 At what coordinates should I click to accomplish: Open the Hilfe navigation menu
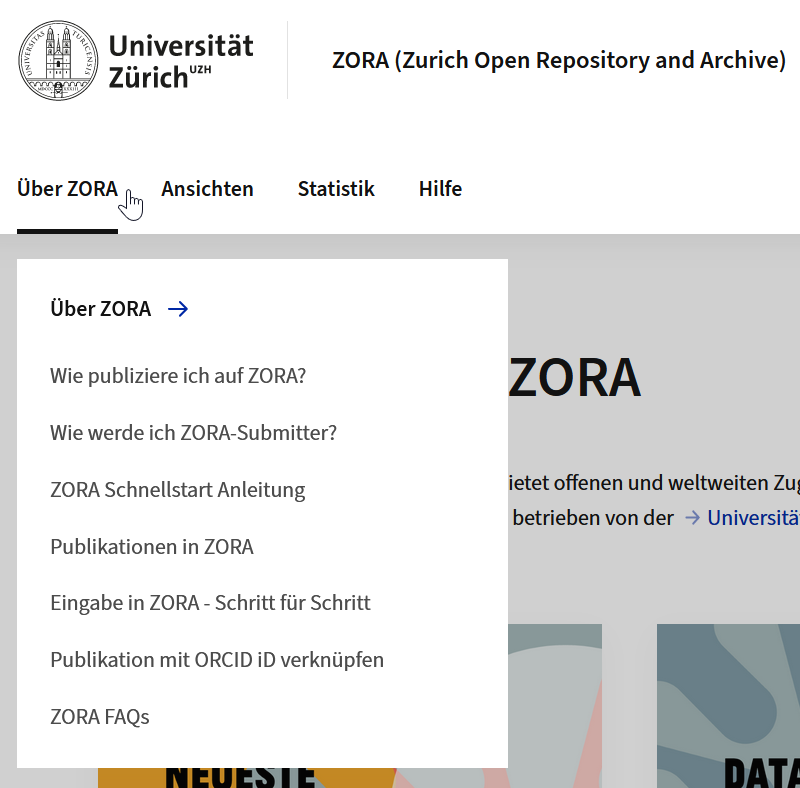(x=440, y=189)
